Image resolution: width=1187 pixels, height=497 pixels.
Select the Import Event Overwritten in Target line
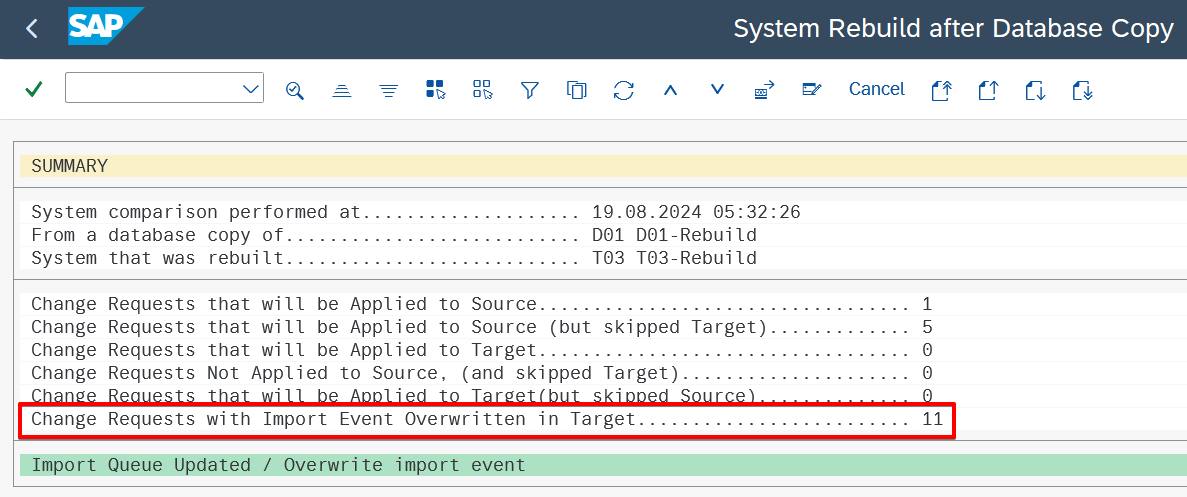coord(487,420)
